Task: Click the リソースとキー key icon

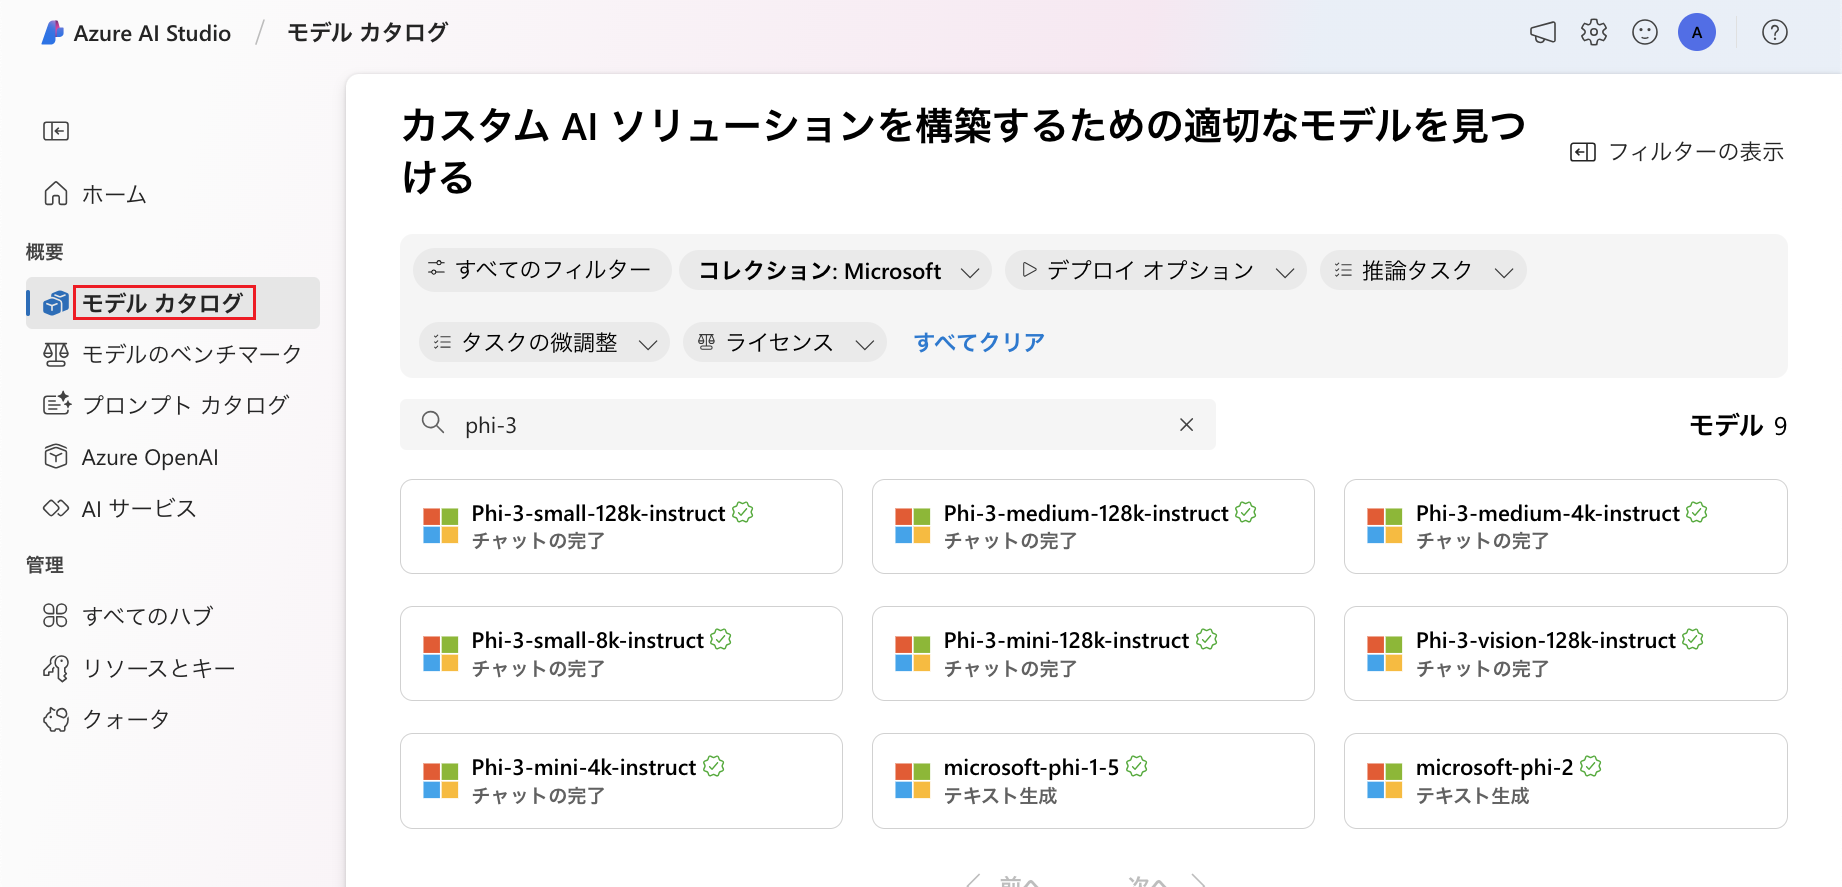Action: pos(56,667)
